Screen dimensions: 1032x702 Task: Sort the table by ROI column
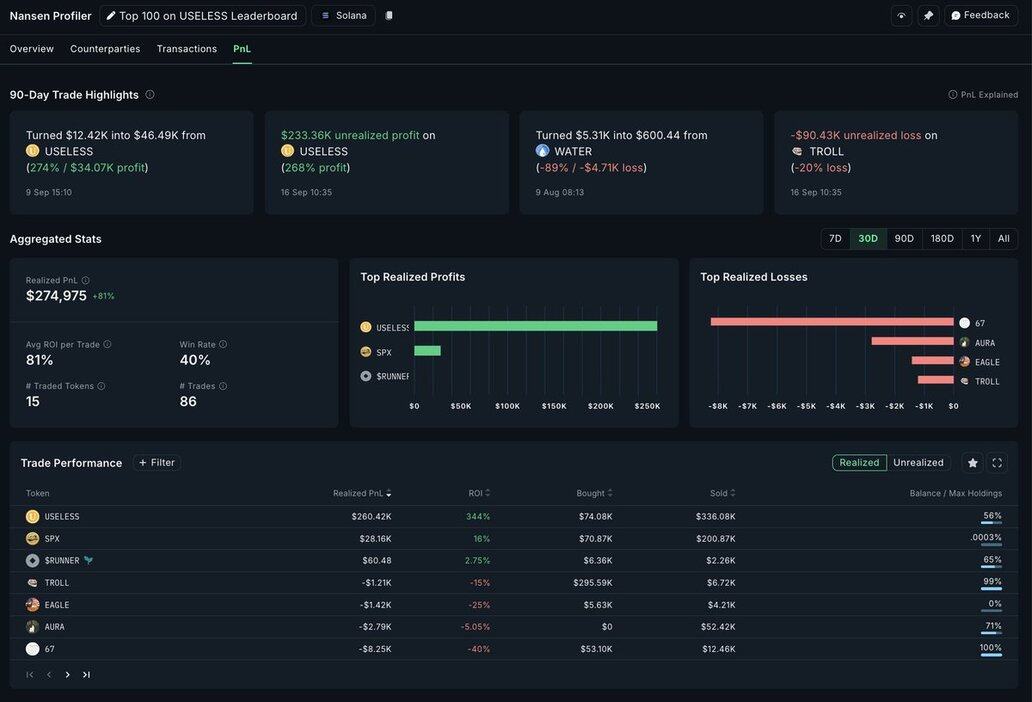pyautogui.click(x=479, y=493)
